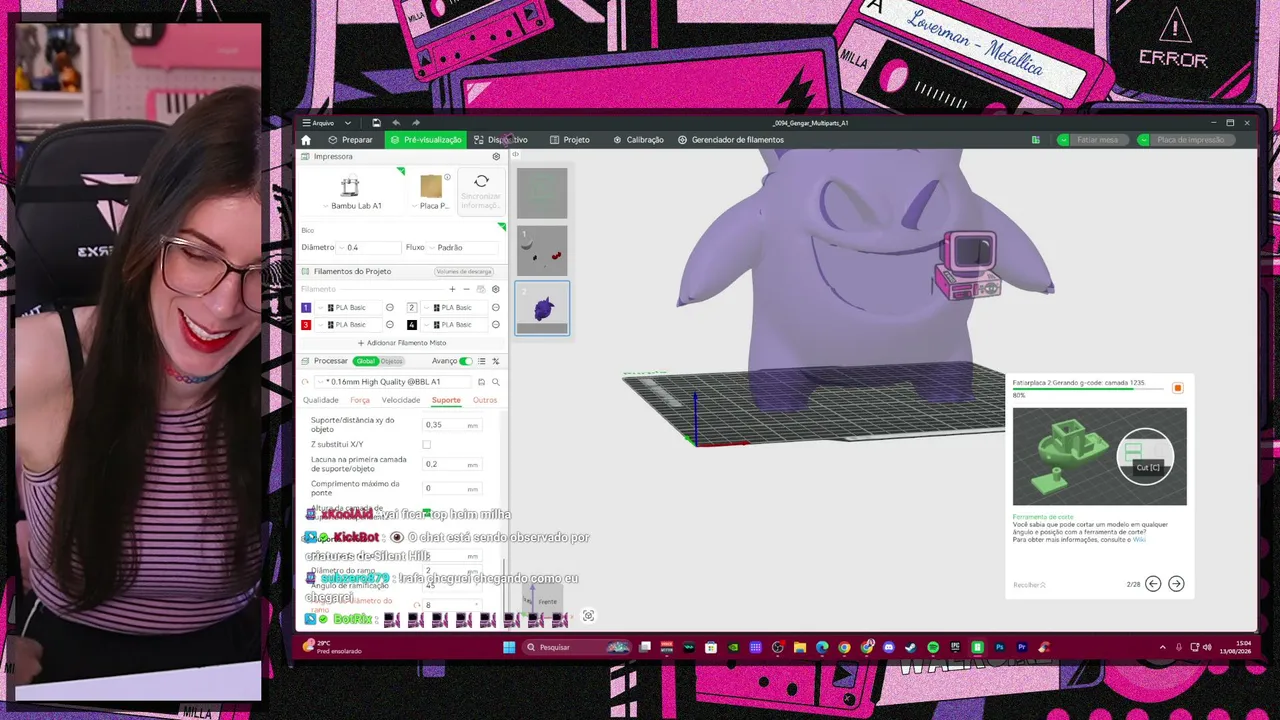This screenshot has width=1280, height=720.
Task: Open the filament 1 PLA Basic dropdown
Action: (350, 307)
